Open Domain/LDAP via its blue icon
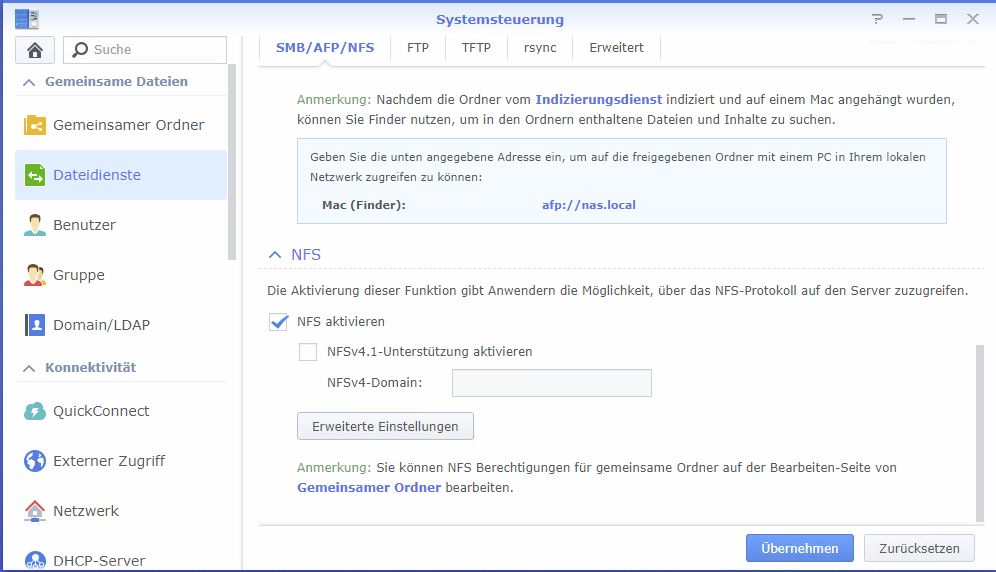 [35, 325]
